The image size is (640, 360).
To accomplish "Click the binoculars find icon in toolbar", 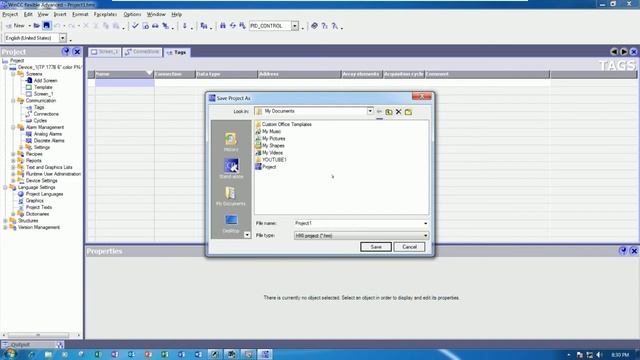I will pos(222,26).
